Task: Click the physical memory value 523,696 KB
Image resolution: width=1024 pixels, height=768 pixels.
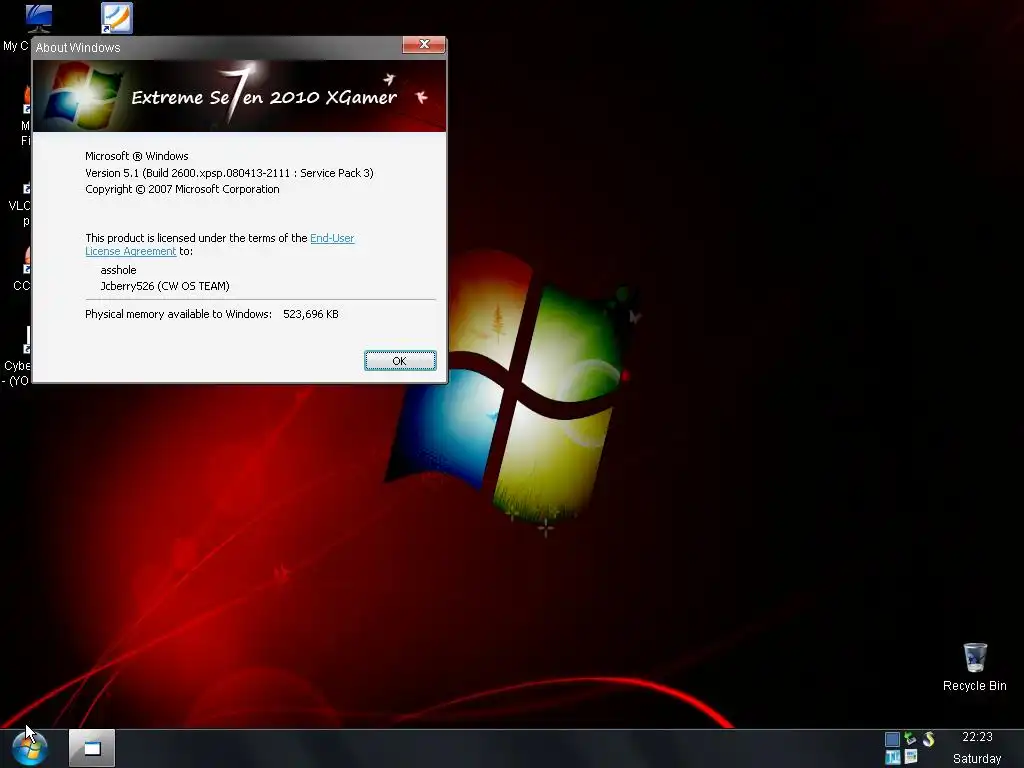Action: click(311, 314)
